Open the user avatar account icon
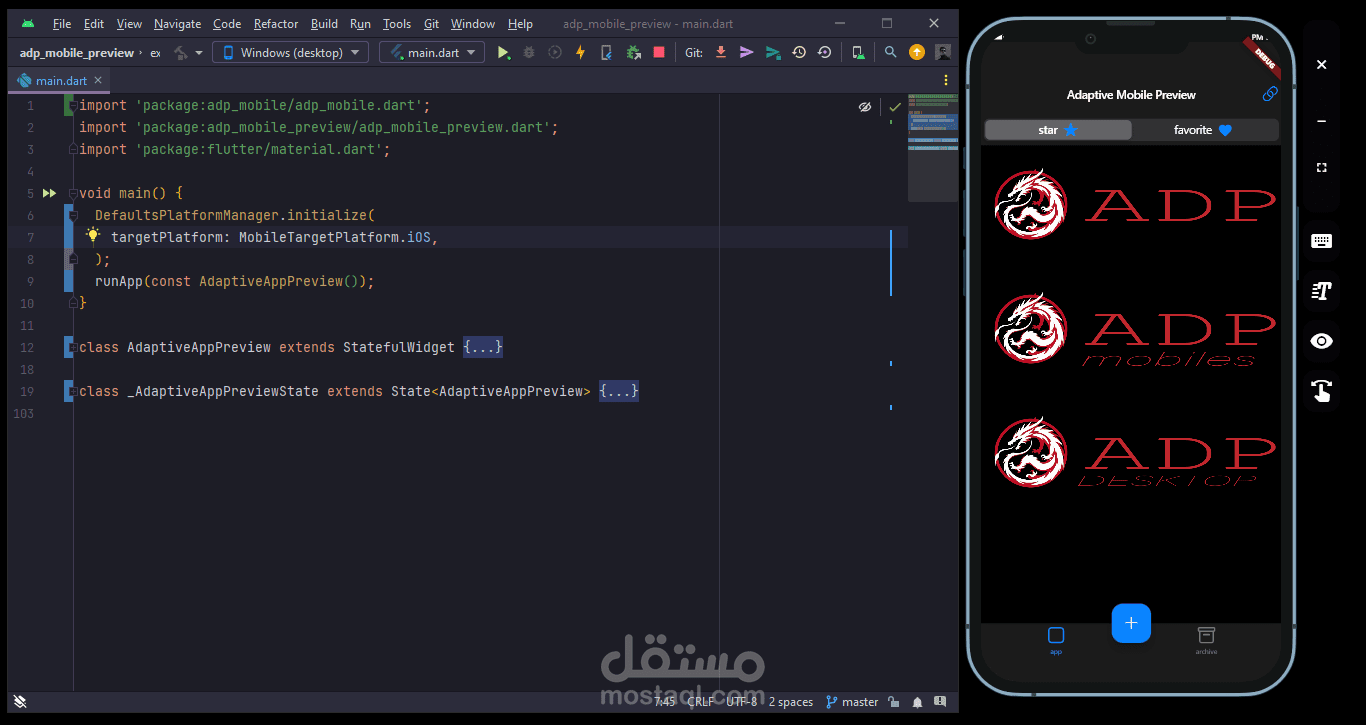This screenshot has width=1366, height=725. tap(942, 52)
